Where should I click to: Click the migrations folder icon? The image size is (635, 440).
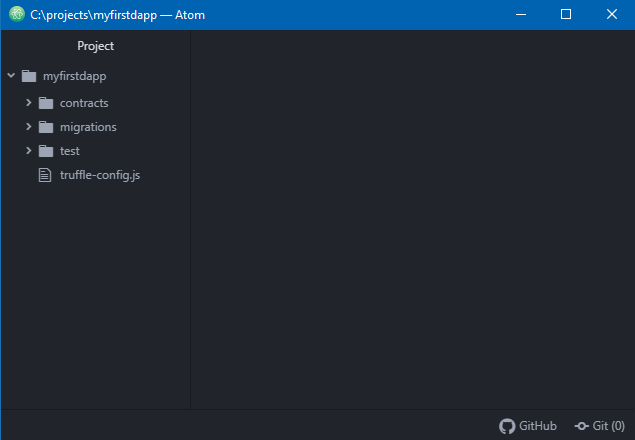[46, 127]
